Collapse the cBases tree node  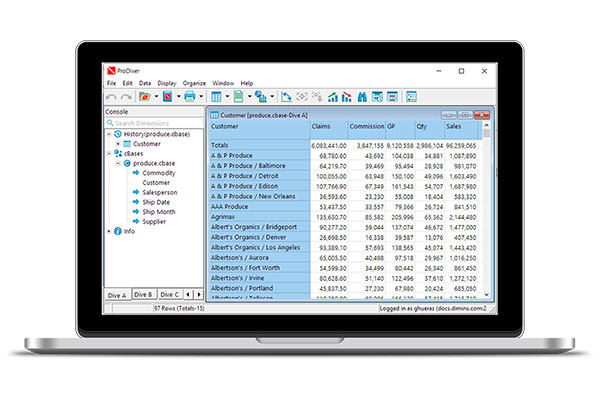pos(109,153)
